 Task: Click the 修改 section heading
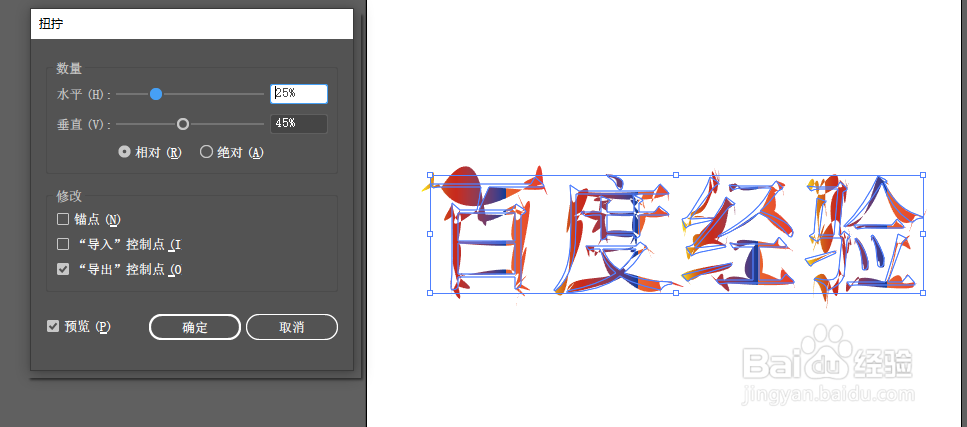tap(69, 196)
